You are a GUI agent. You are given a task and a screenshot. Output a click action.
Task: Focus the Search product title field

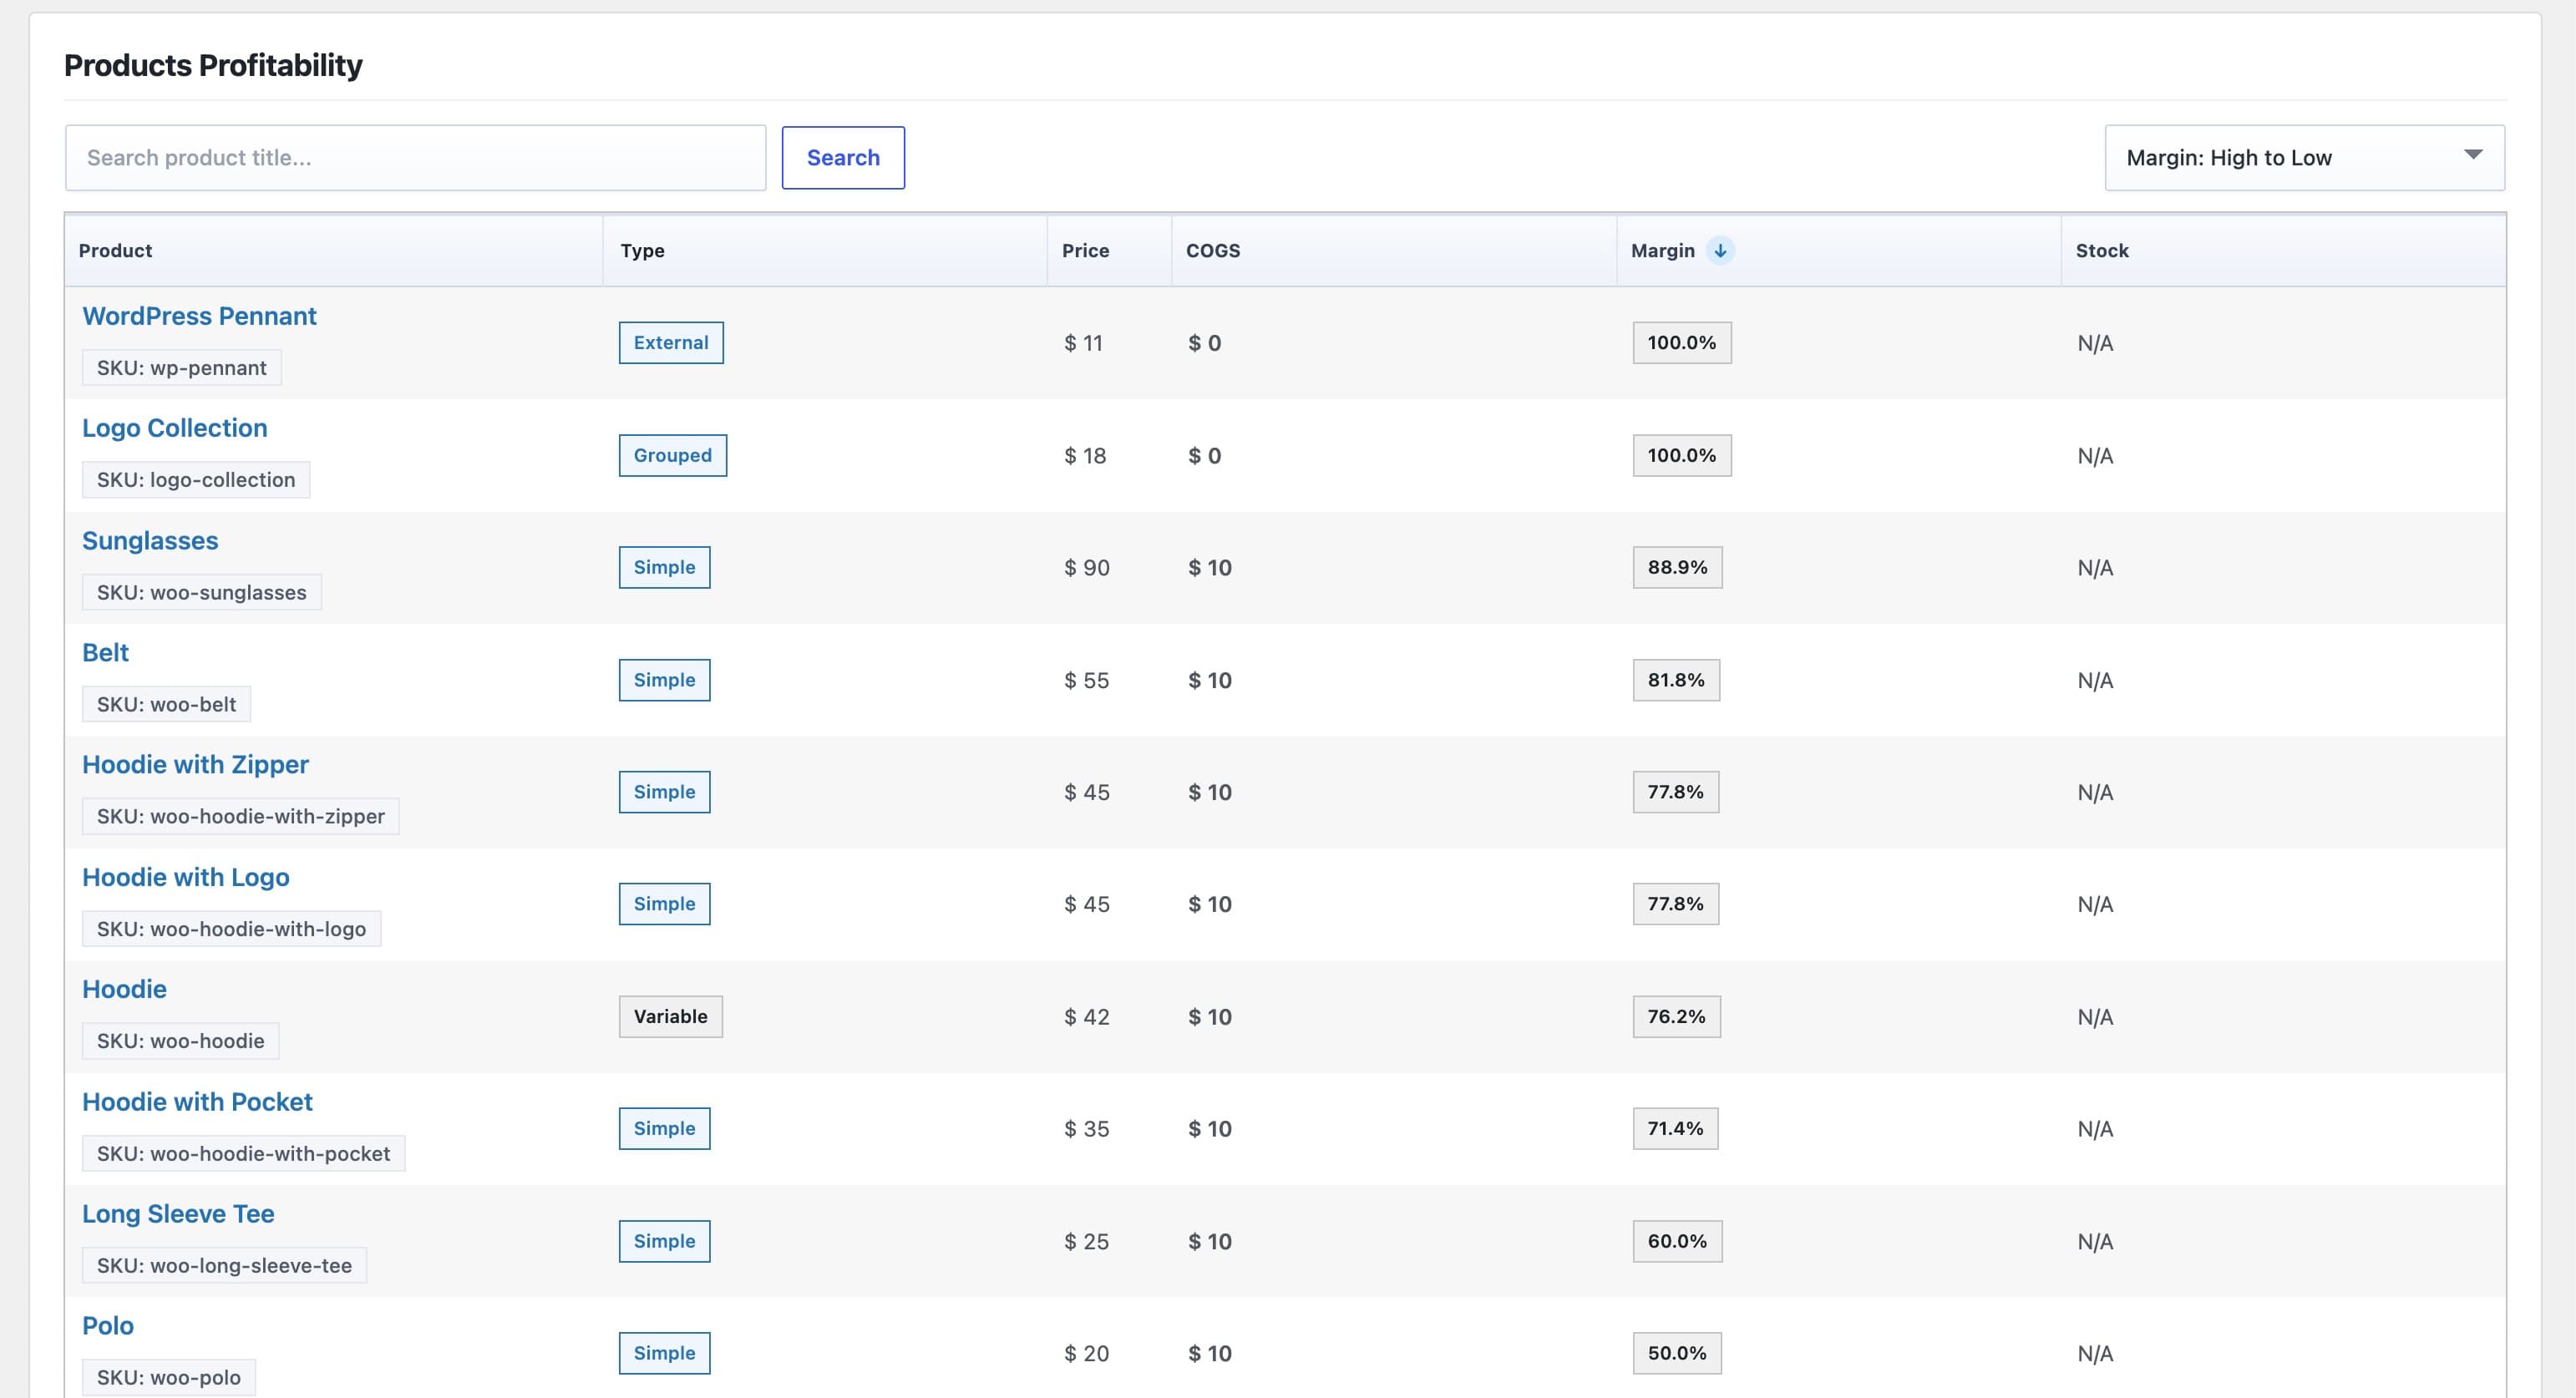click(x=415, y=158)
